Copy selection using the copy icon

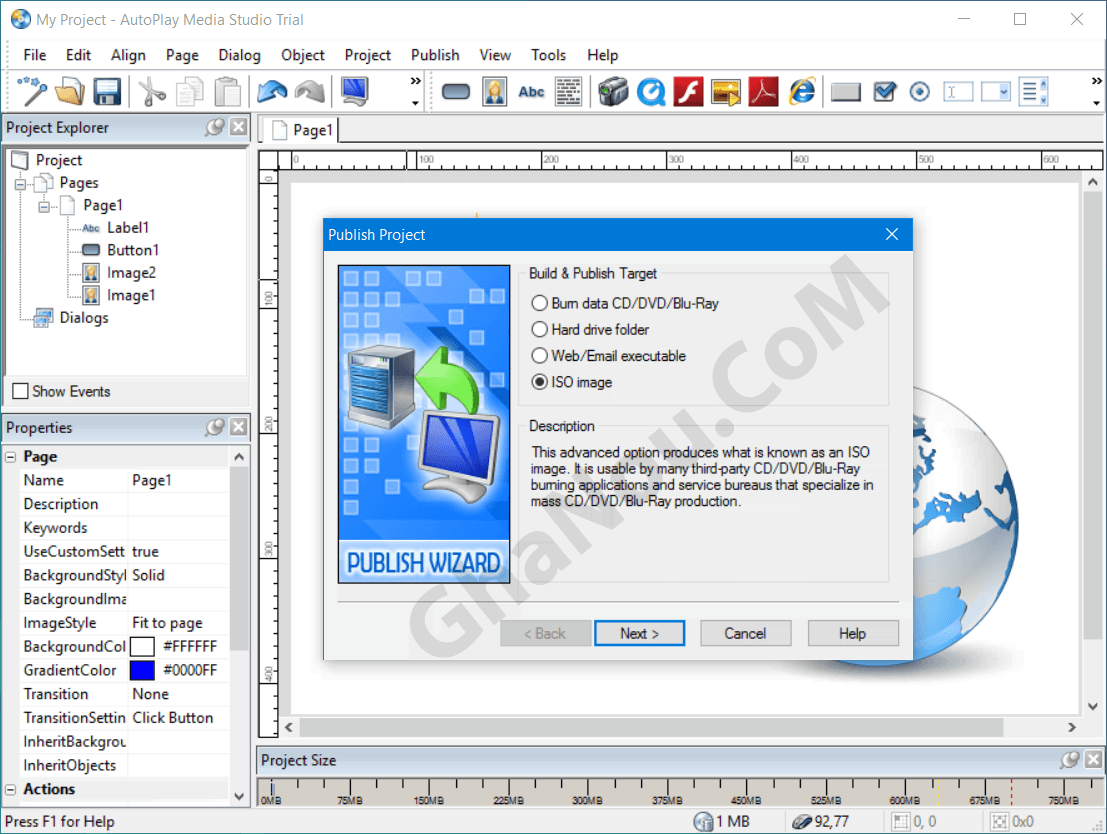(x=189, y=92)
